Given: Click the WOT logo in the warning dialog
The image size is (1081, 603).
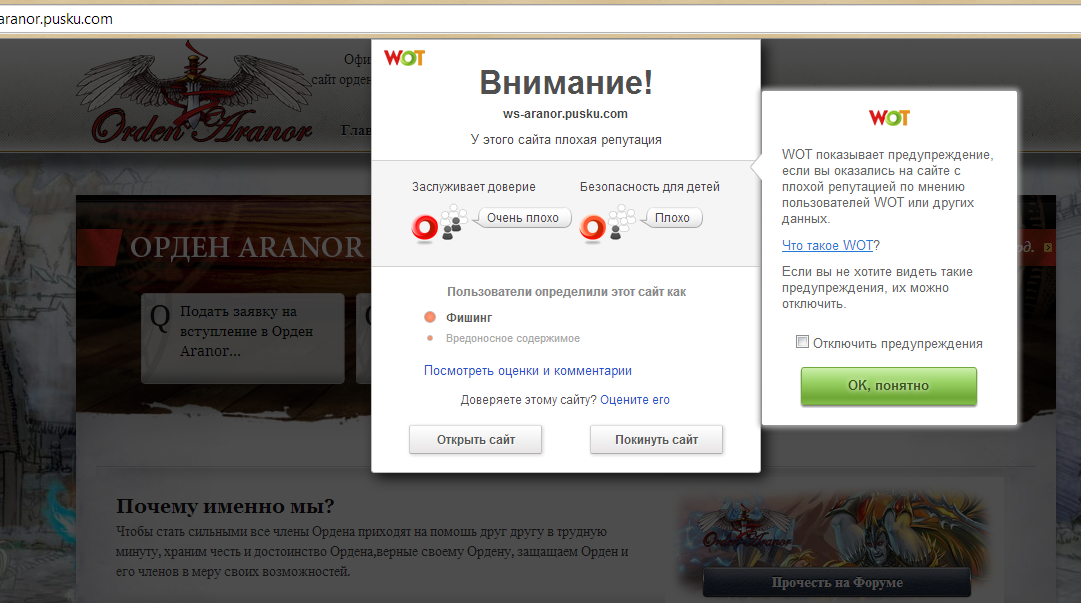Looking at the screenshot, I should (404, 58).
